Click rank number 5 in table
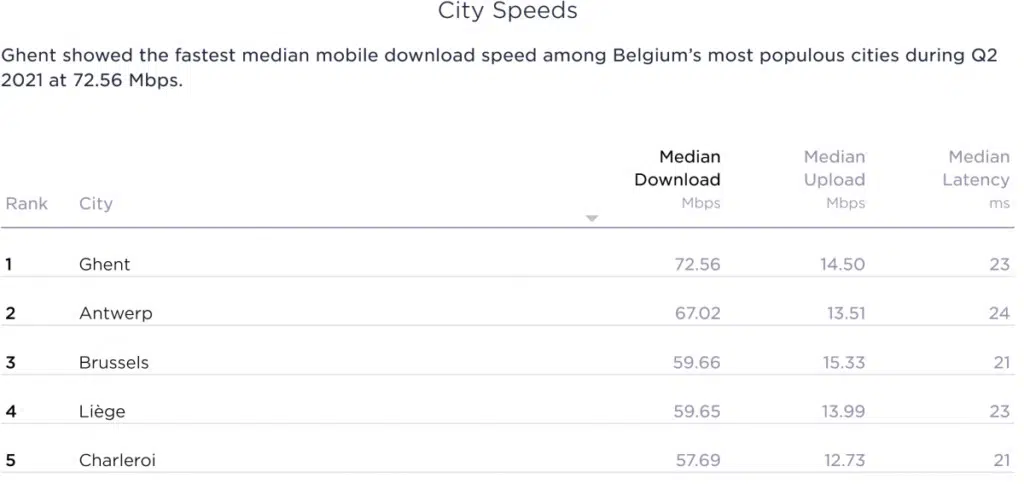 pos(10,460)
